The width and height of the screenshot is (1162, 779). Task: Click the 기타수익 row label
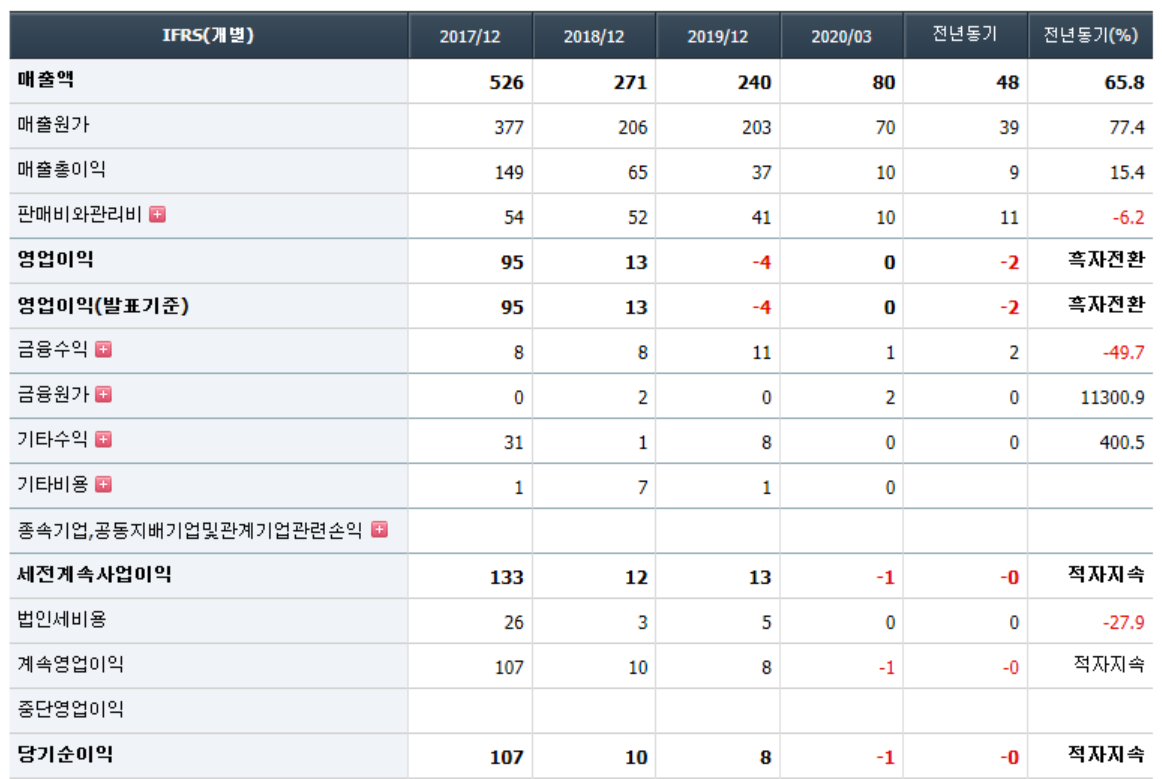coord(53,440)
